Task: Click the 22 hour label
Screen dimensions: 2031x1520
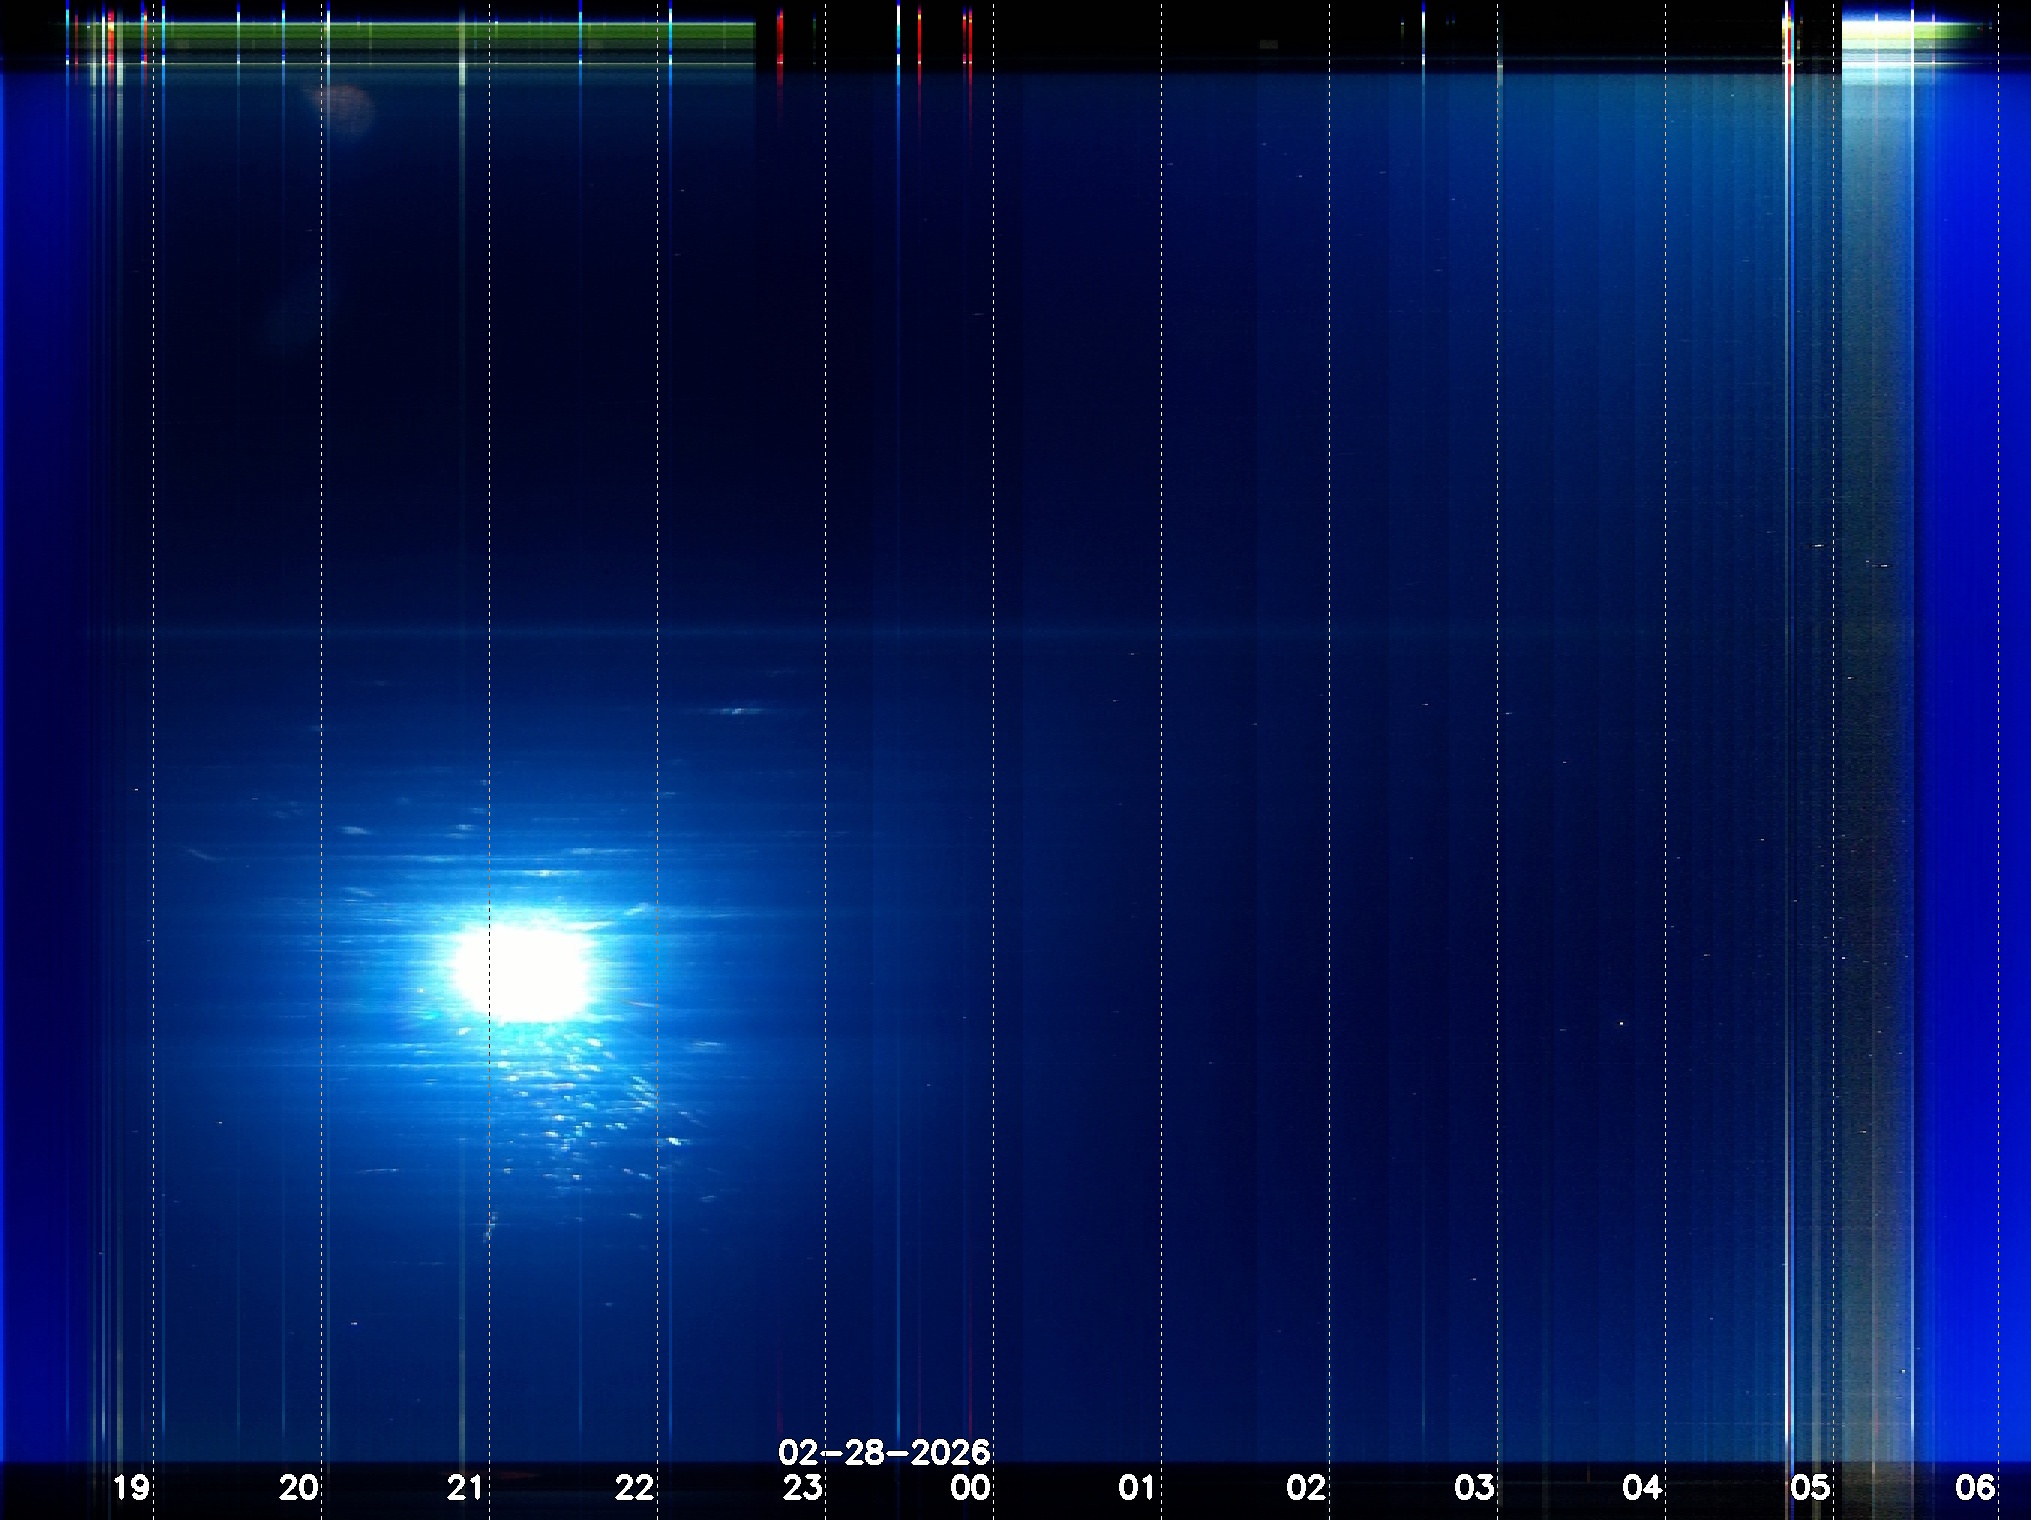Action: click(x=634, y=1488)
